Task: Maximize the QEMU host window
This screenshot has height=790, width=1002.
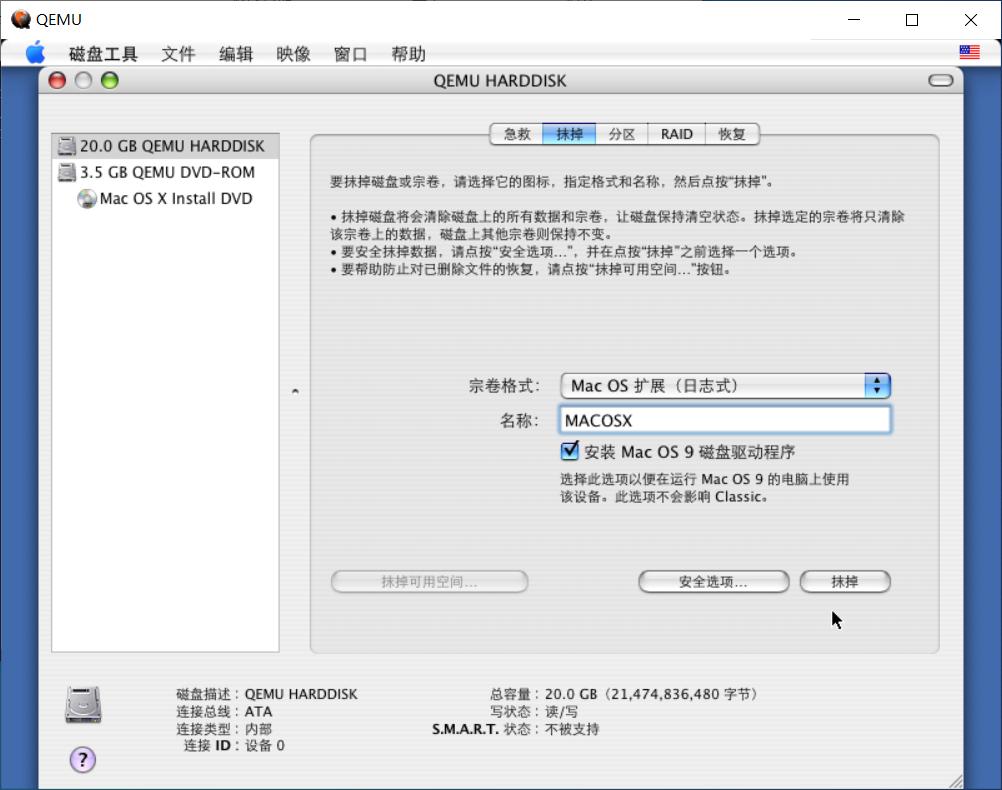Action: [x=912, y=20]
